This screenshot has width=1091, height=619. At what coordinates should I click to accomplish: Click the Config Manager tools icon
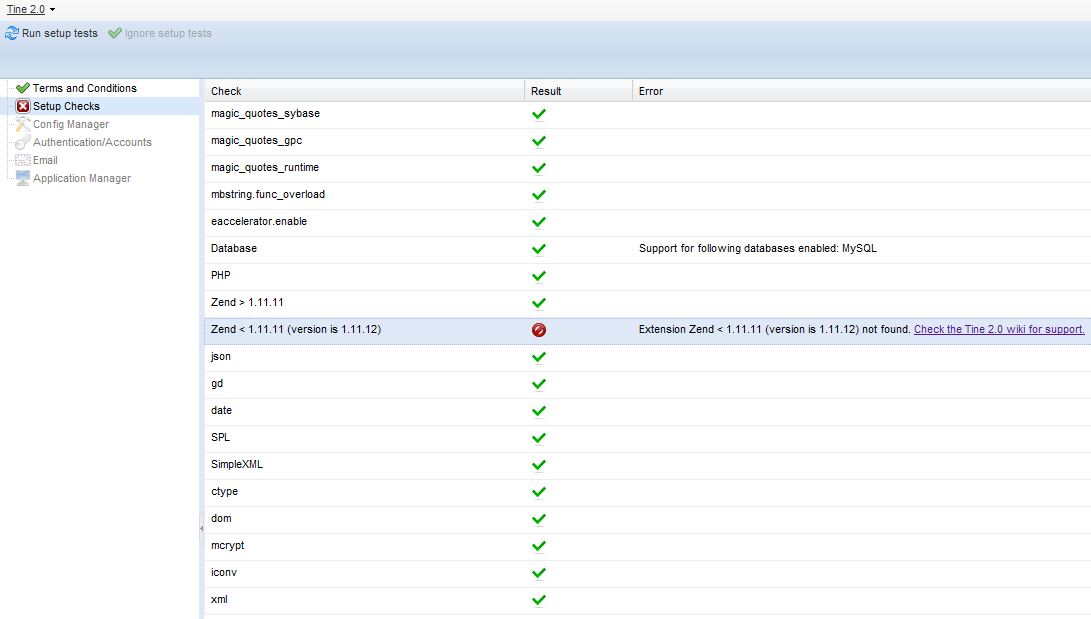23,124
